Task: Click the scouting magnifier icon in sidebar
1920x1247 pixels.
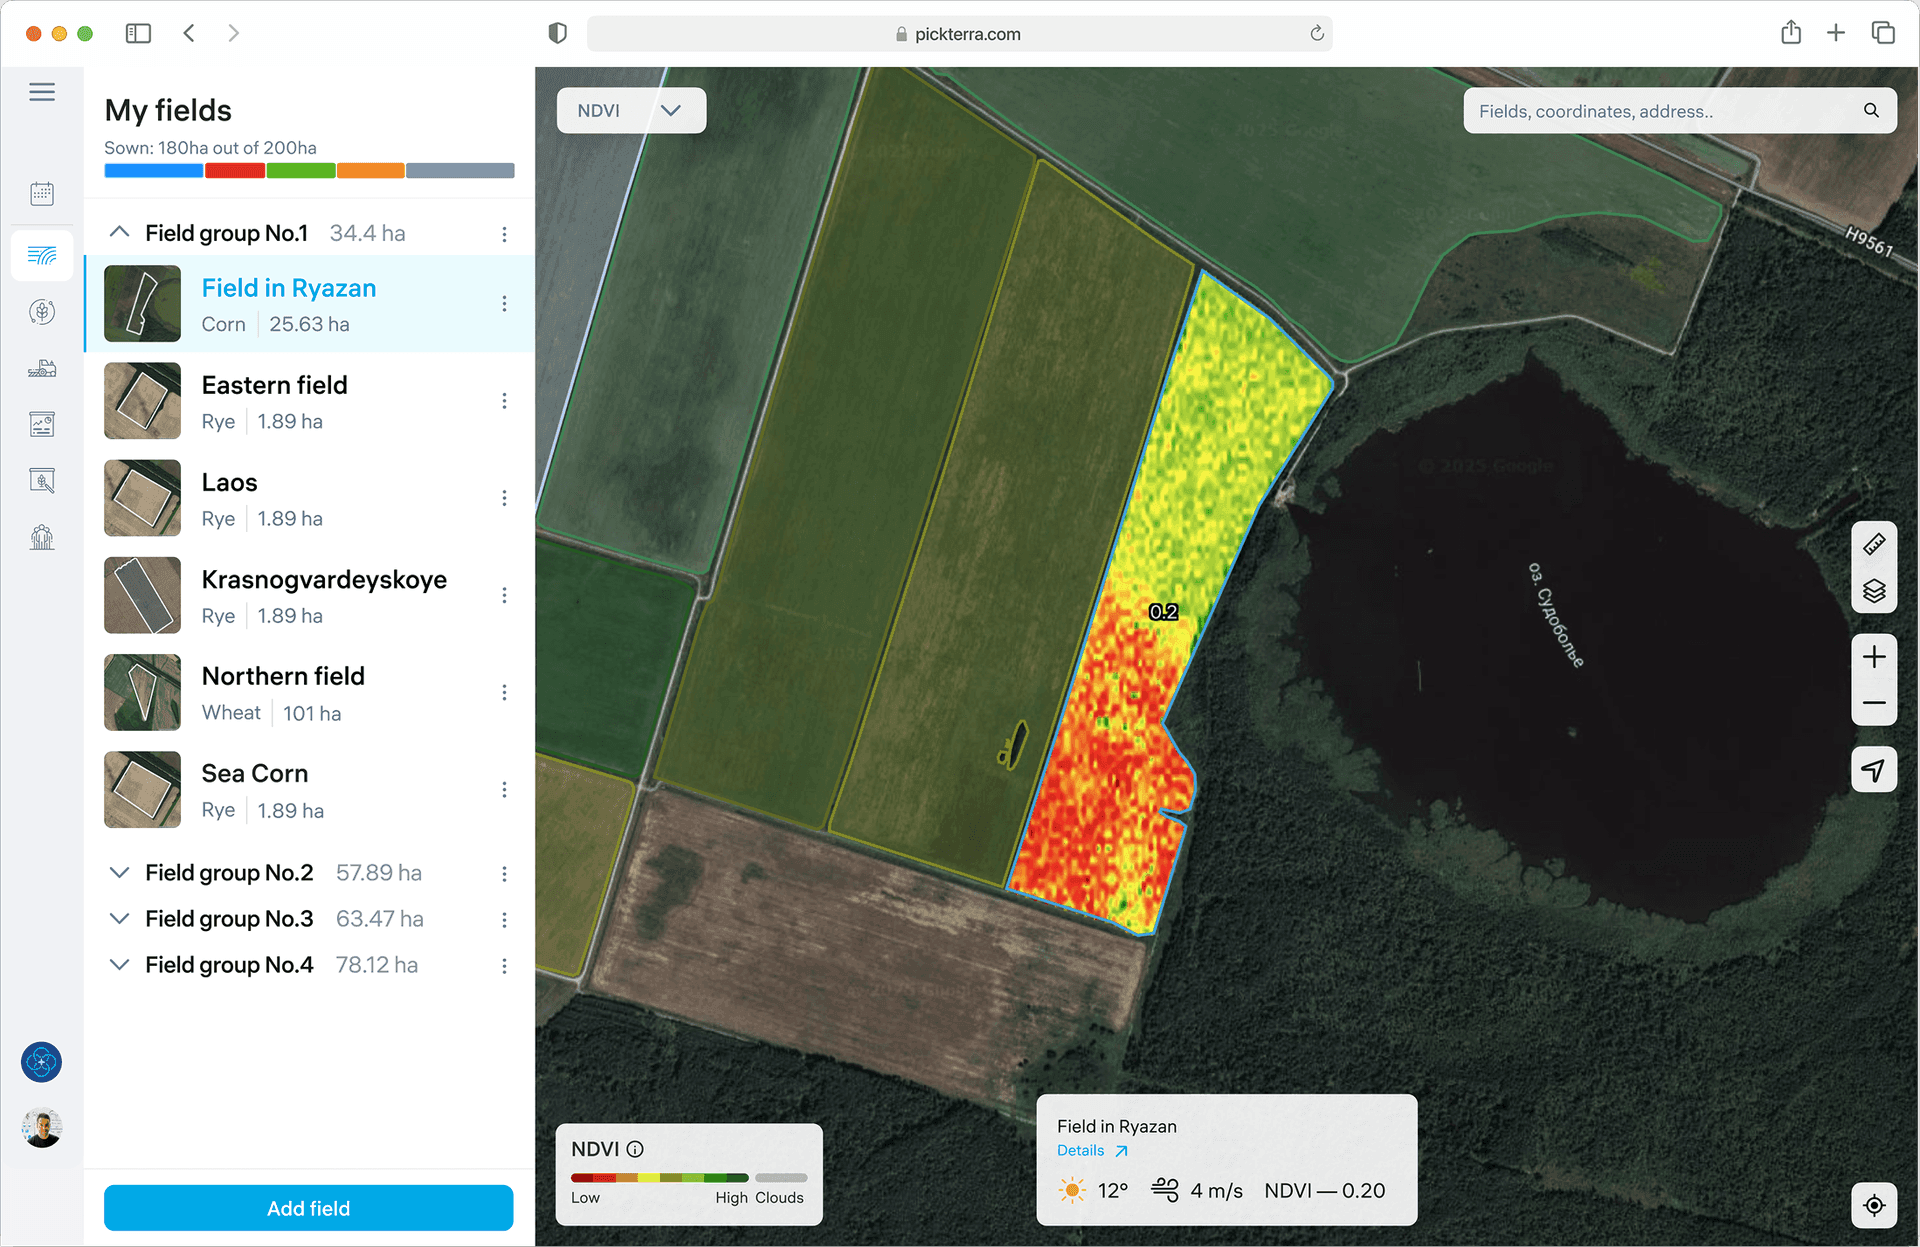Action: pyautogui.click(x=41, y=480)
